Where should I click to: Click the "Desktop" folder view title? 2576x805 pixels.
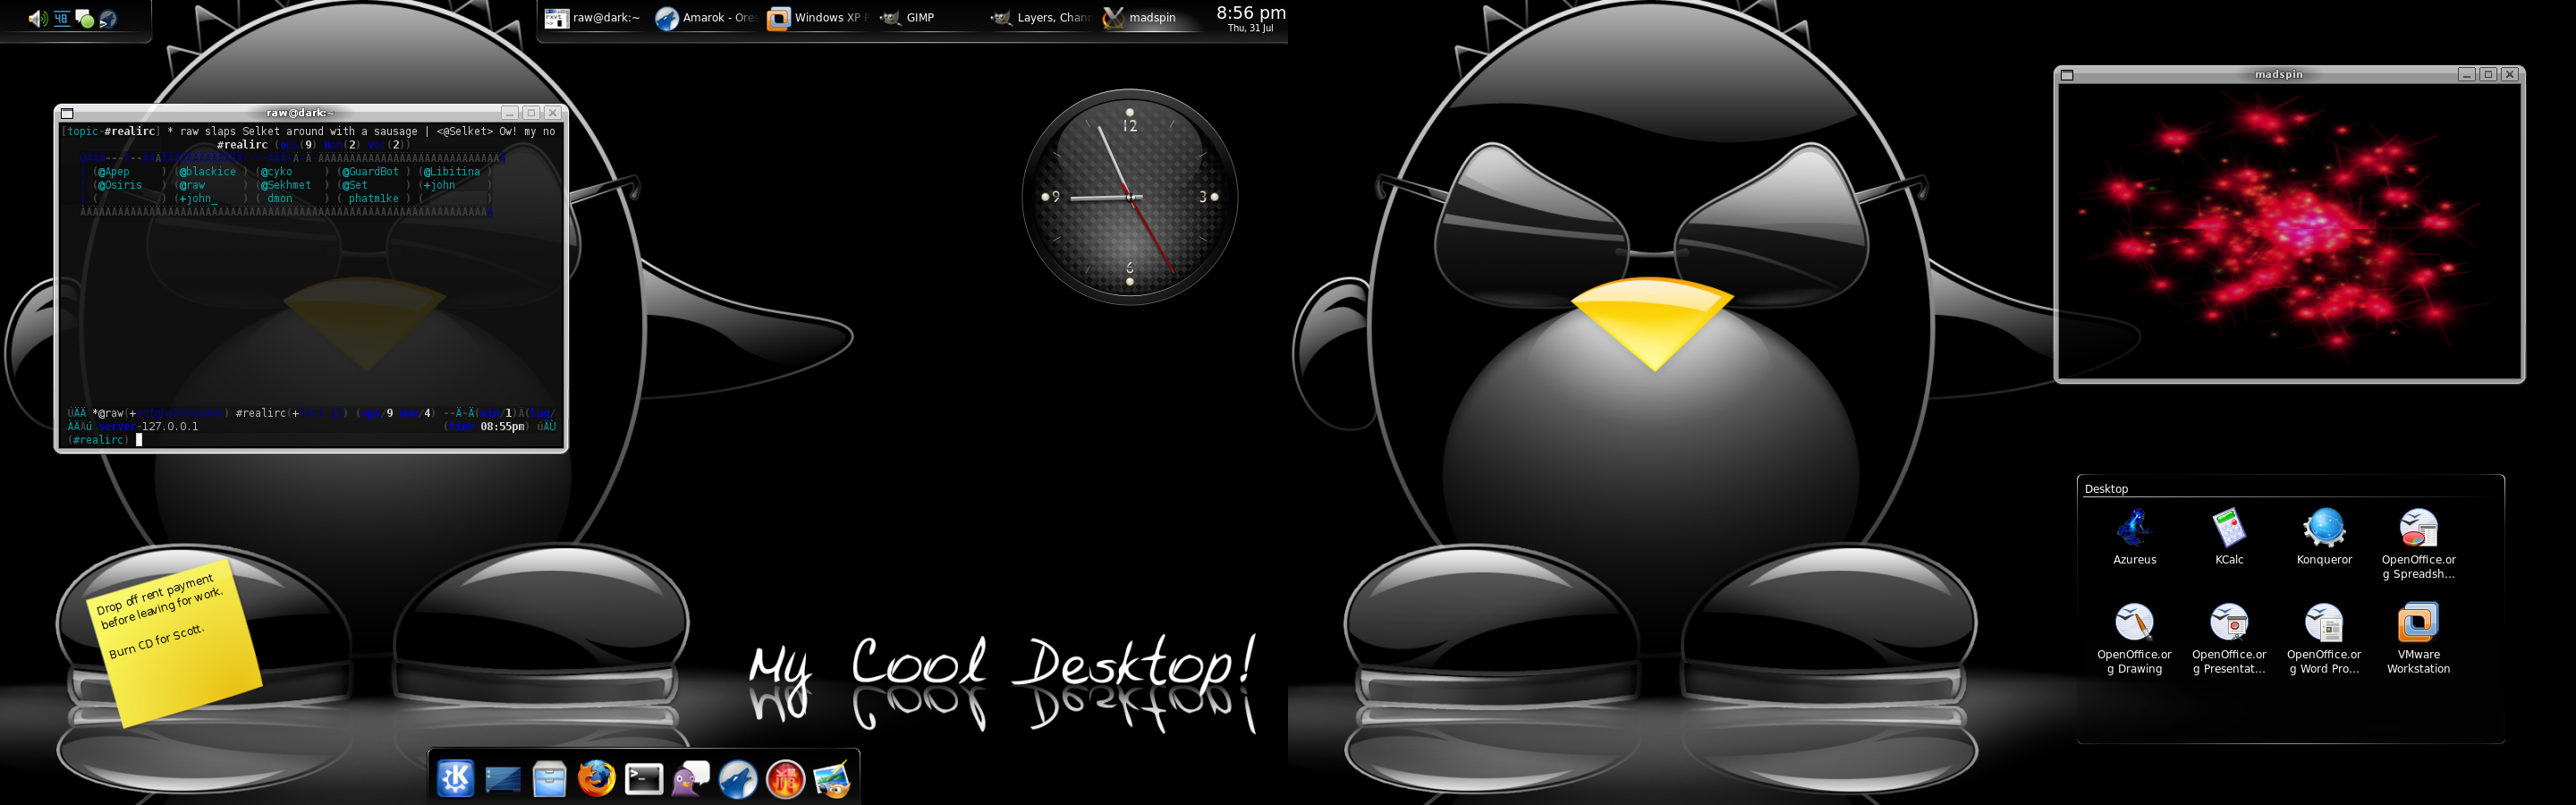2106,489
